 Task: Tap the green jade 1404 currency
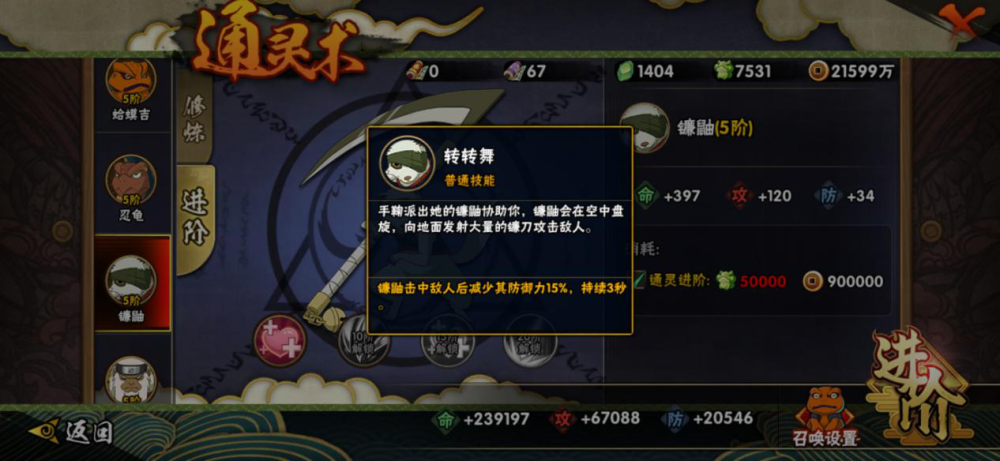(645, 71)
